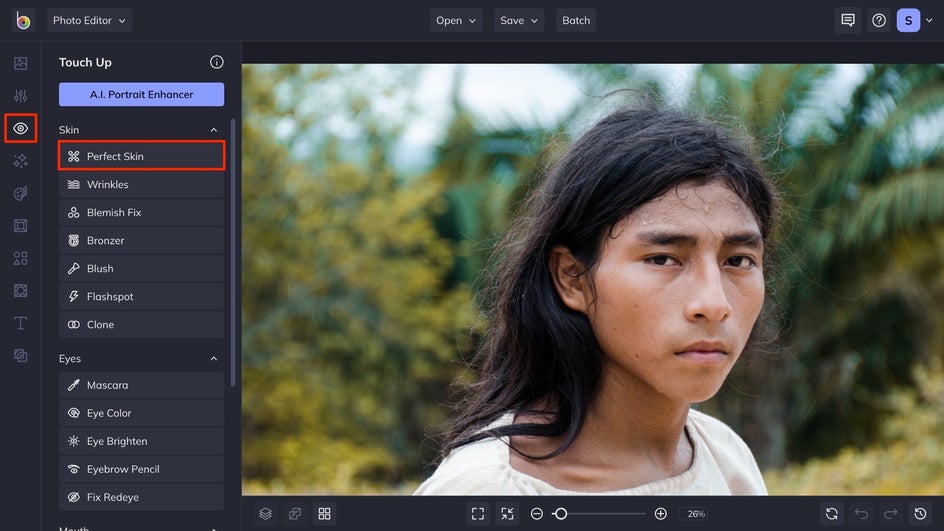Image resolution: width=944 pixels, height=531 pixels.
Task: Click the A.I. Portrait Enhancer button
Action: pyautogui.click(x=141, y=95)
